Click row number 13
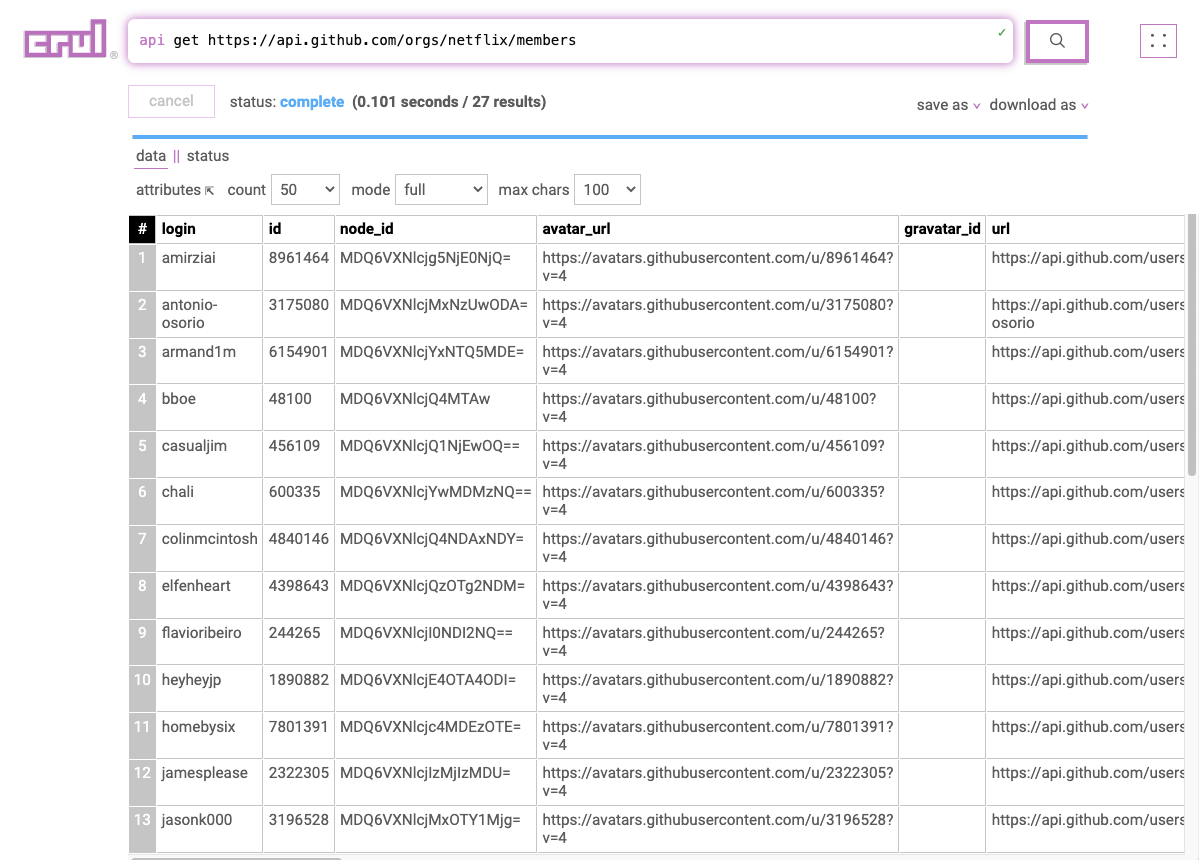 [x=142, y=829]
